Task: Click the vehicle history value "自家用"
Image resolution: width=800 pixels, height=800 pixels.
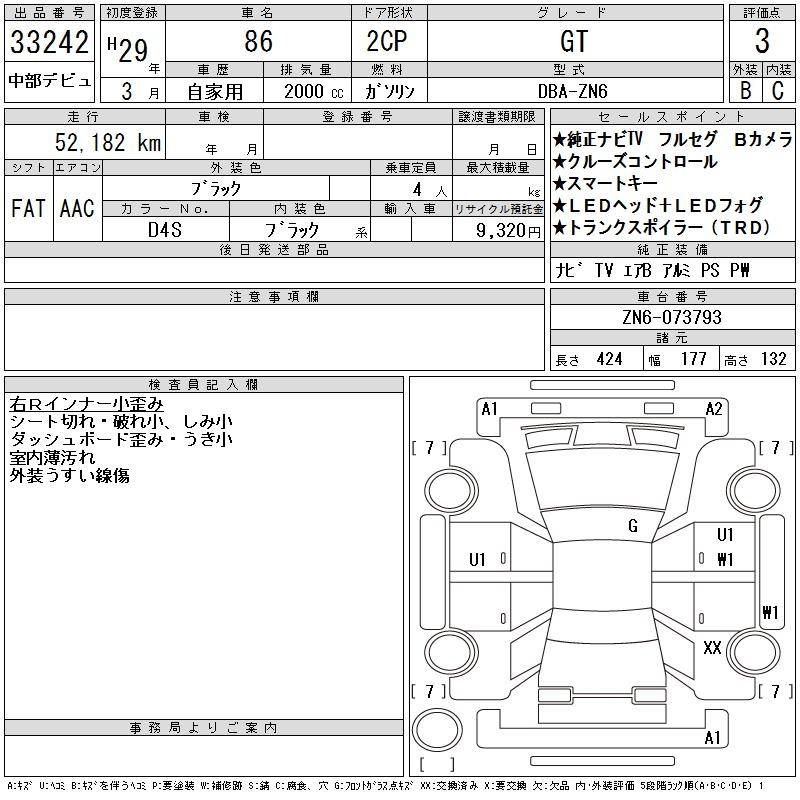Action: 215,92
